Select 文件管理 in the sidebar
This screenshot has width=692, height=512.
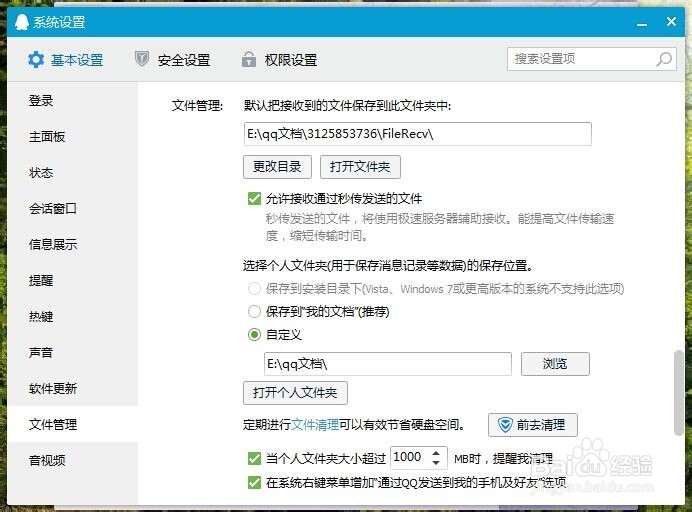(x=72, y=424)
